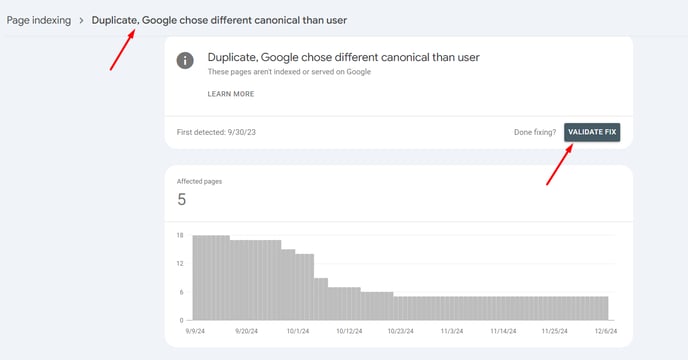Click the VALIDATE FIX button
Viewport: 688px width, 360px height.
point(592,132)
